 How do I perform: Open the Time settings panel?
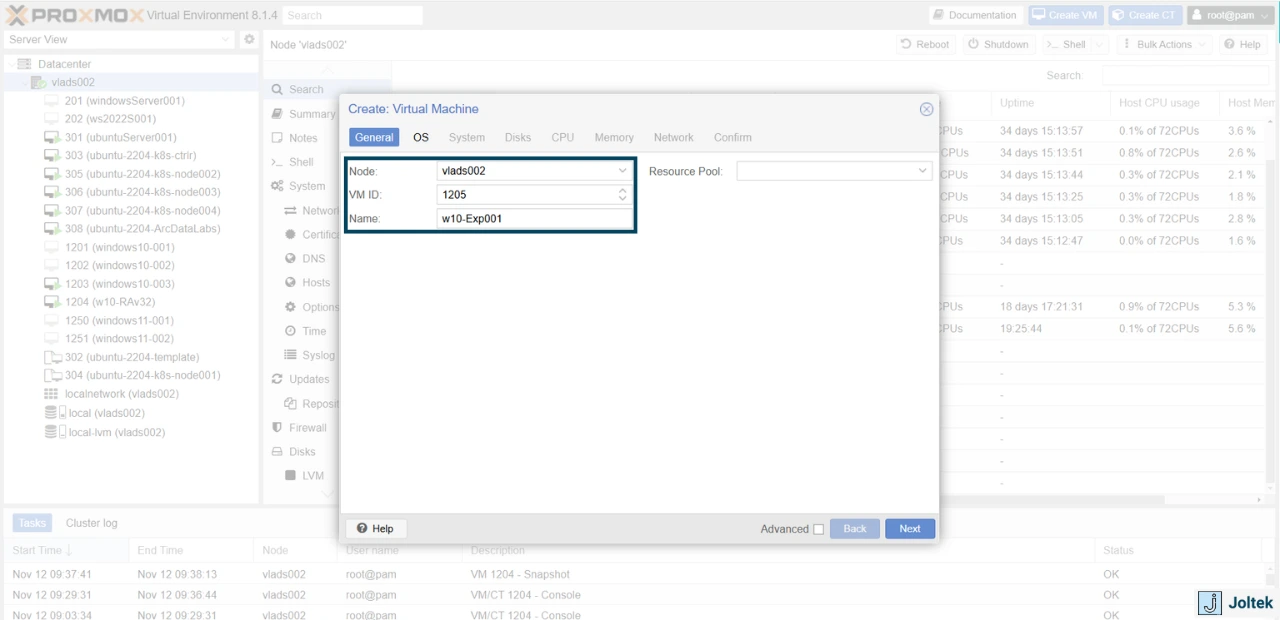pyautogui.click(x=306, y=331)
